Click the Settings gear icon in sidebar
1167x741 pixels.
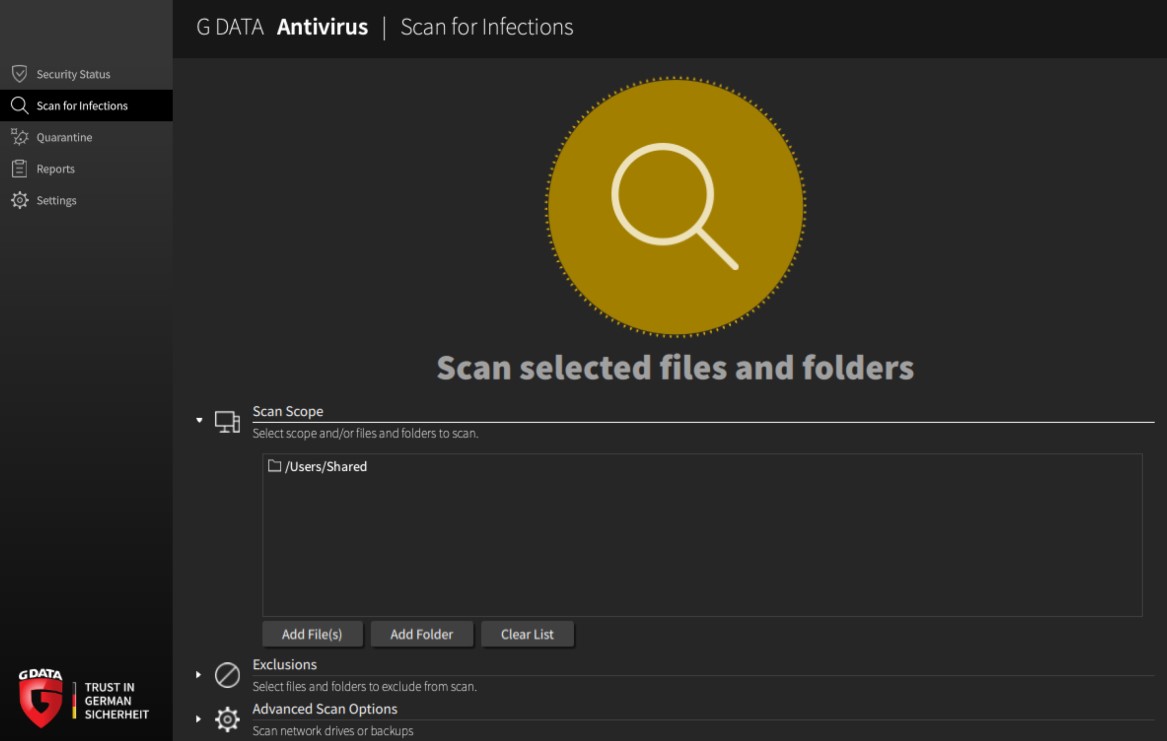tap(19, 200)
